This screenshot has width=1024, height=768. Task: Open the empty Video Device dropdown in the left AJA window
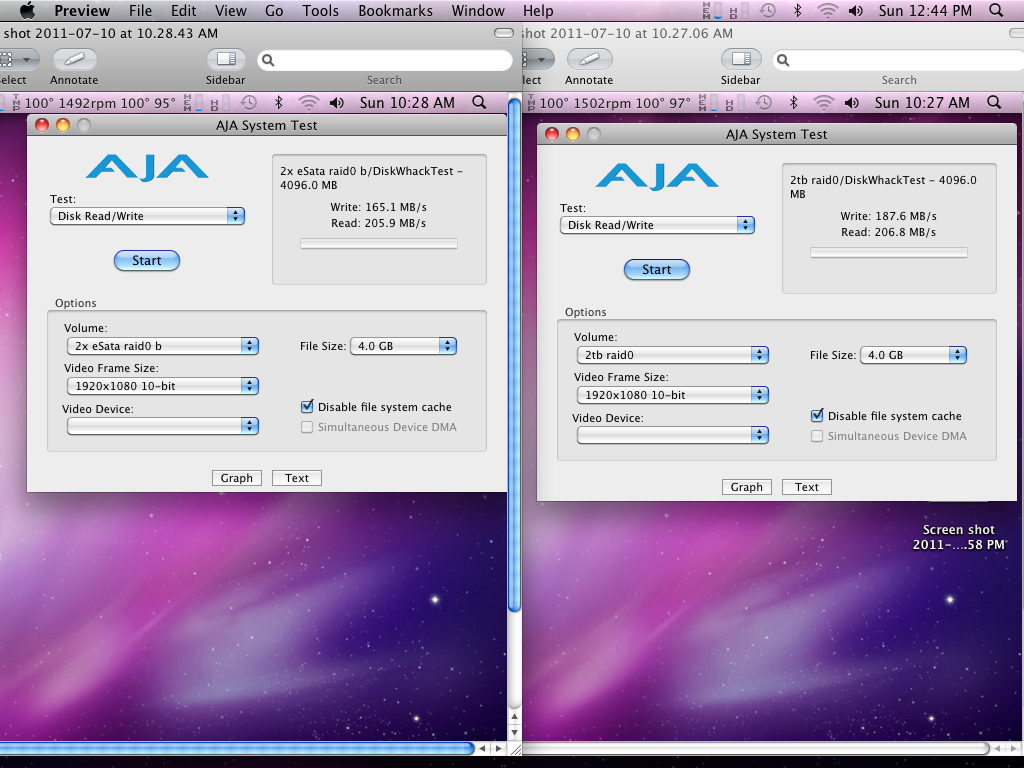click(163, 426)
